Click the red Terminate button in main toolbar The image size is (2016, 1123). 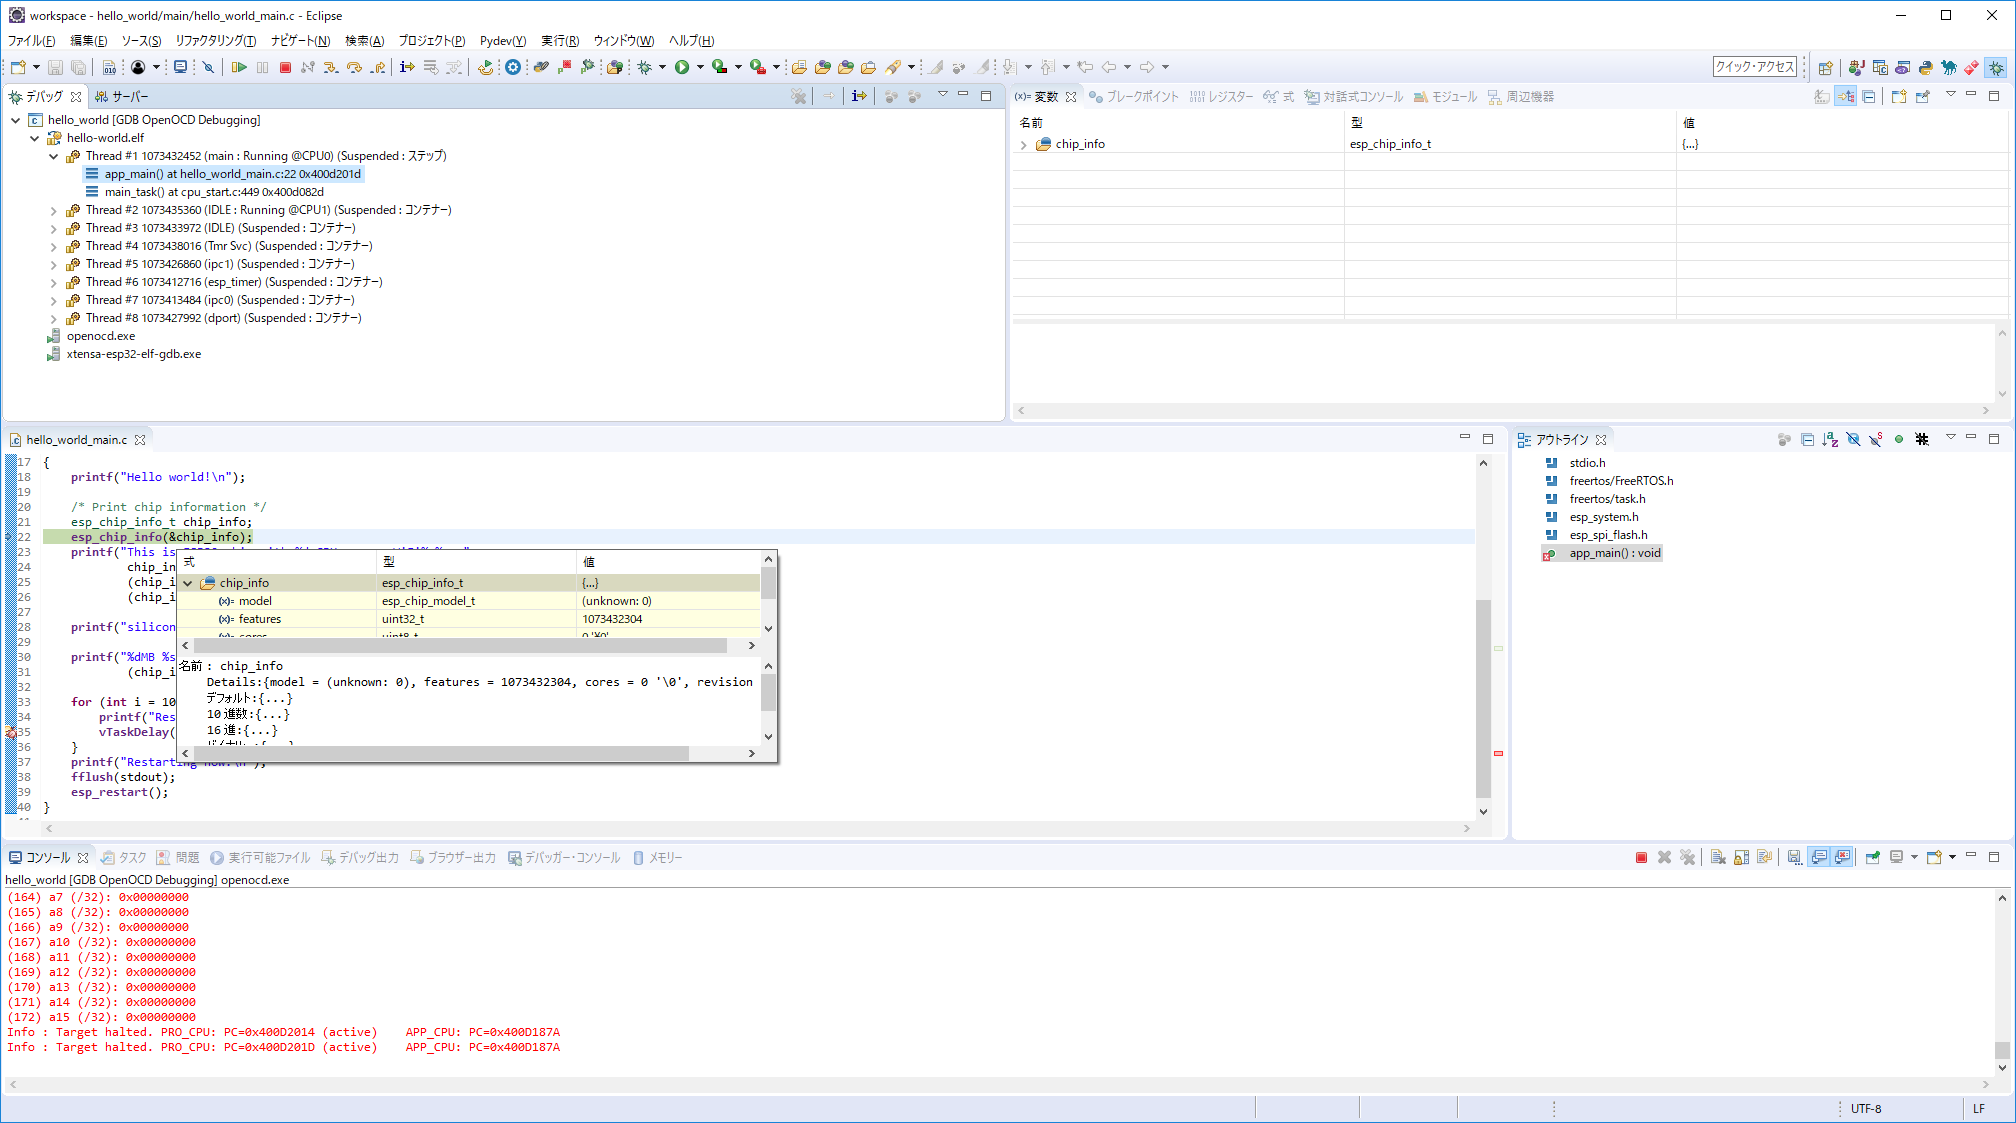tap(285, 67)
